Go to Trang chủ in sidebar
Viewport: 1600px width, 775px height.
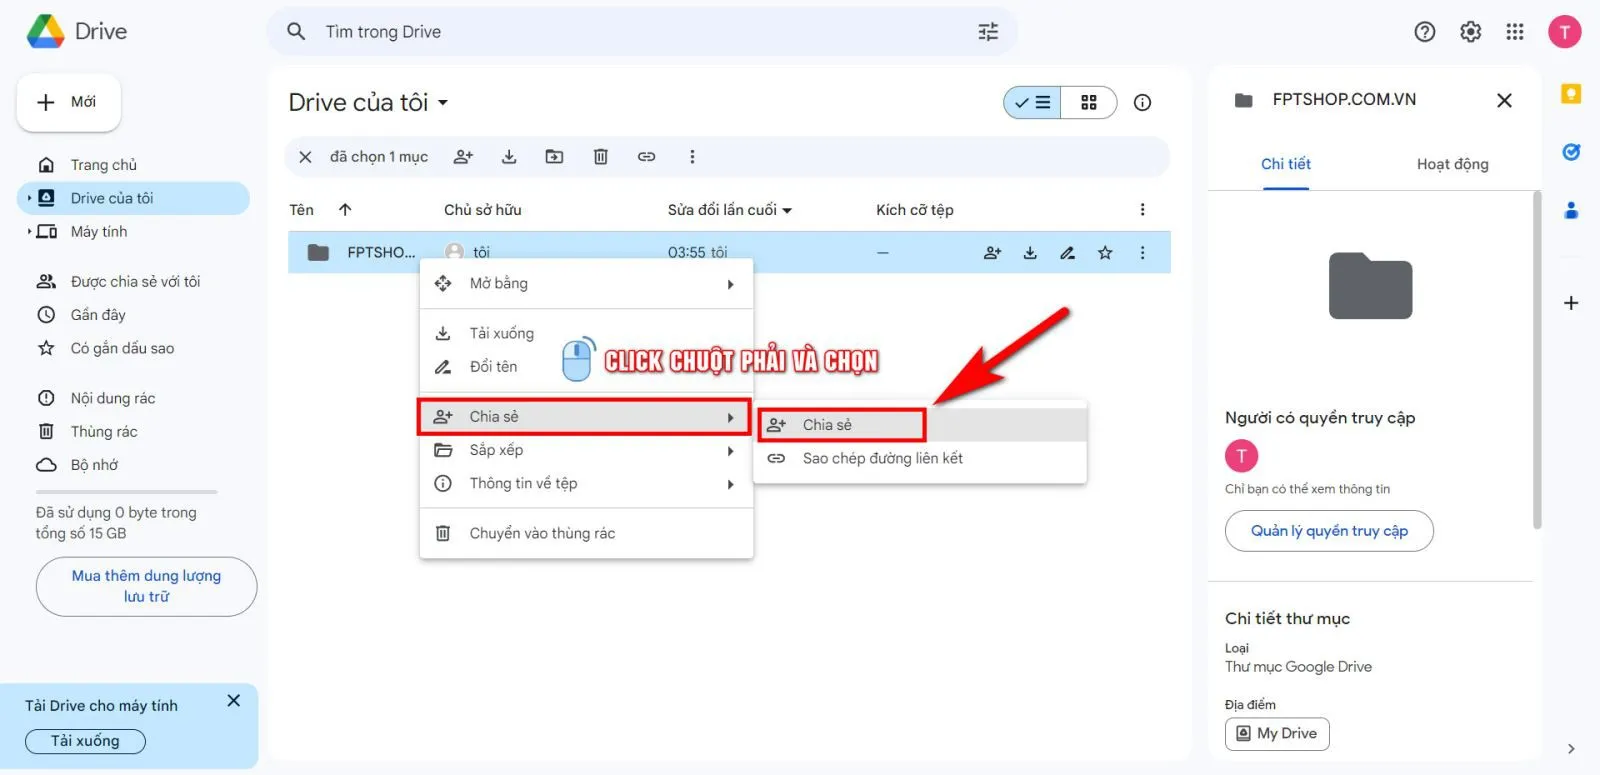[x=133, y=165]
